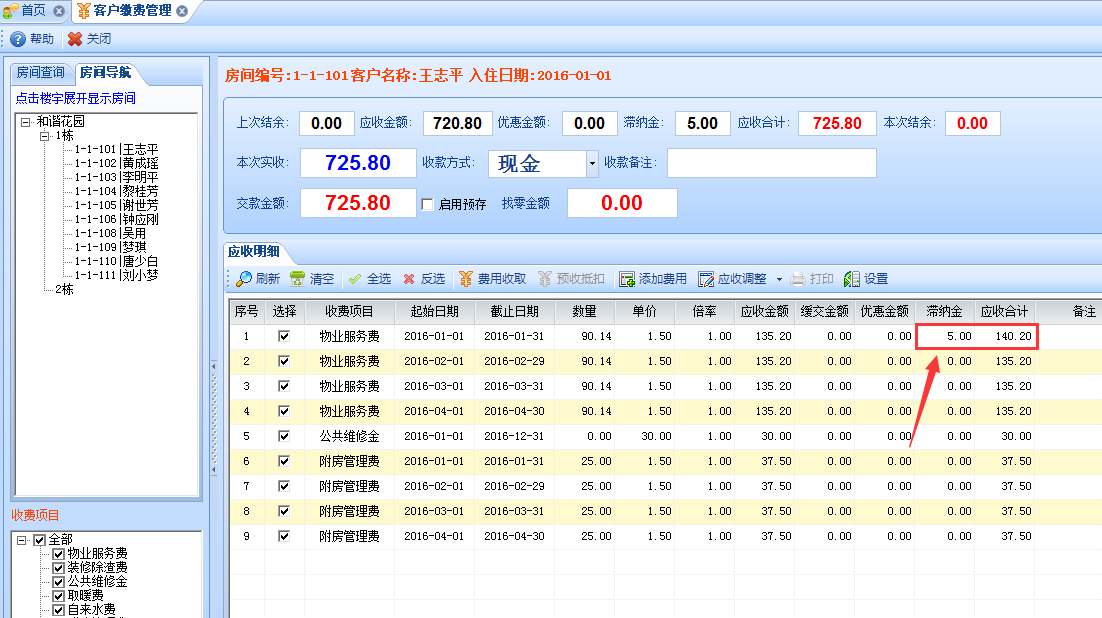
Task: Click the 优惠金额 value field
Action: pos(589,123)
